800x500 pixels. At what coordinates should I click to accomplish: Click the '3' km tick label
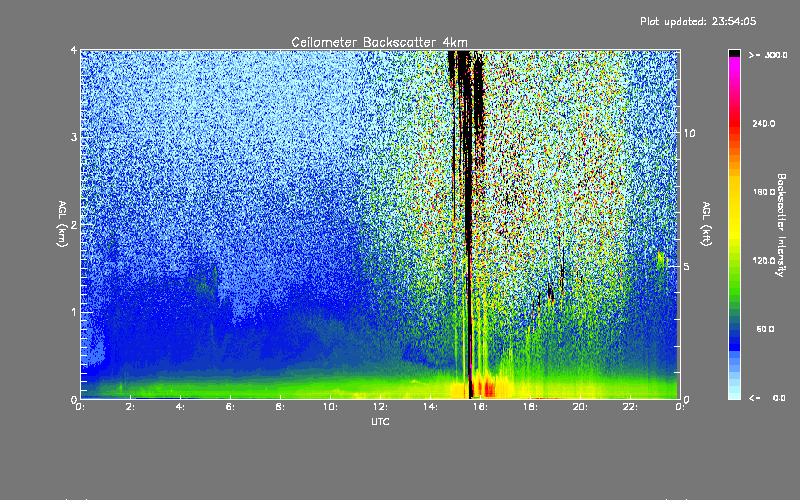[74, 137]
